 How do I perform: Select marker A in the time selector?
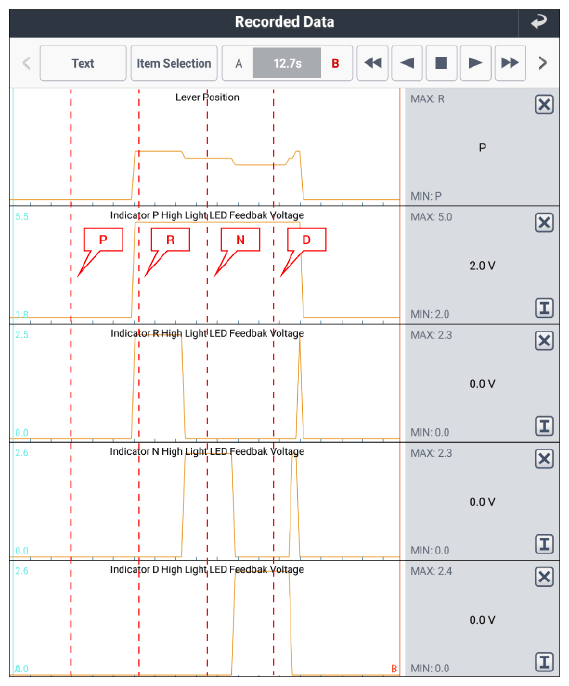point(238,64)
